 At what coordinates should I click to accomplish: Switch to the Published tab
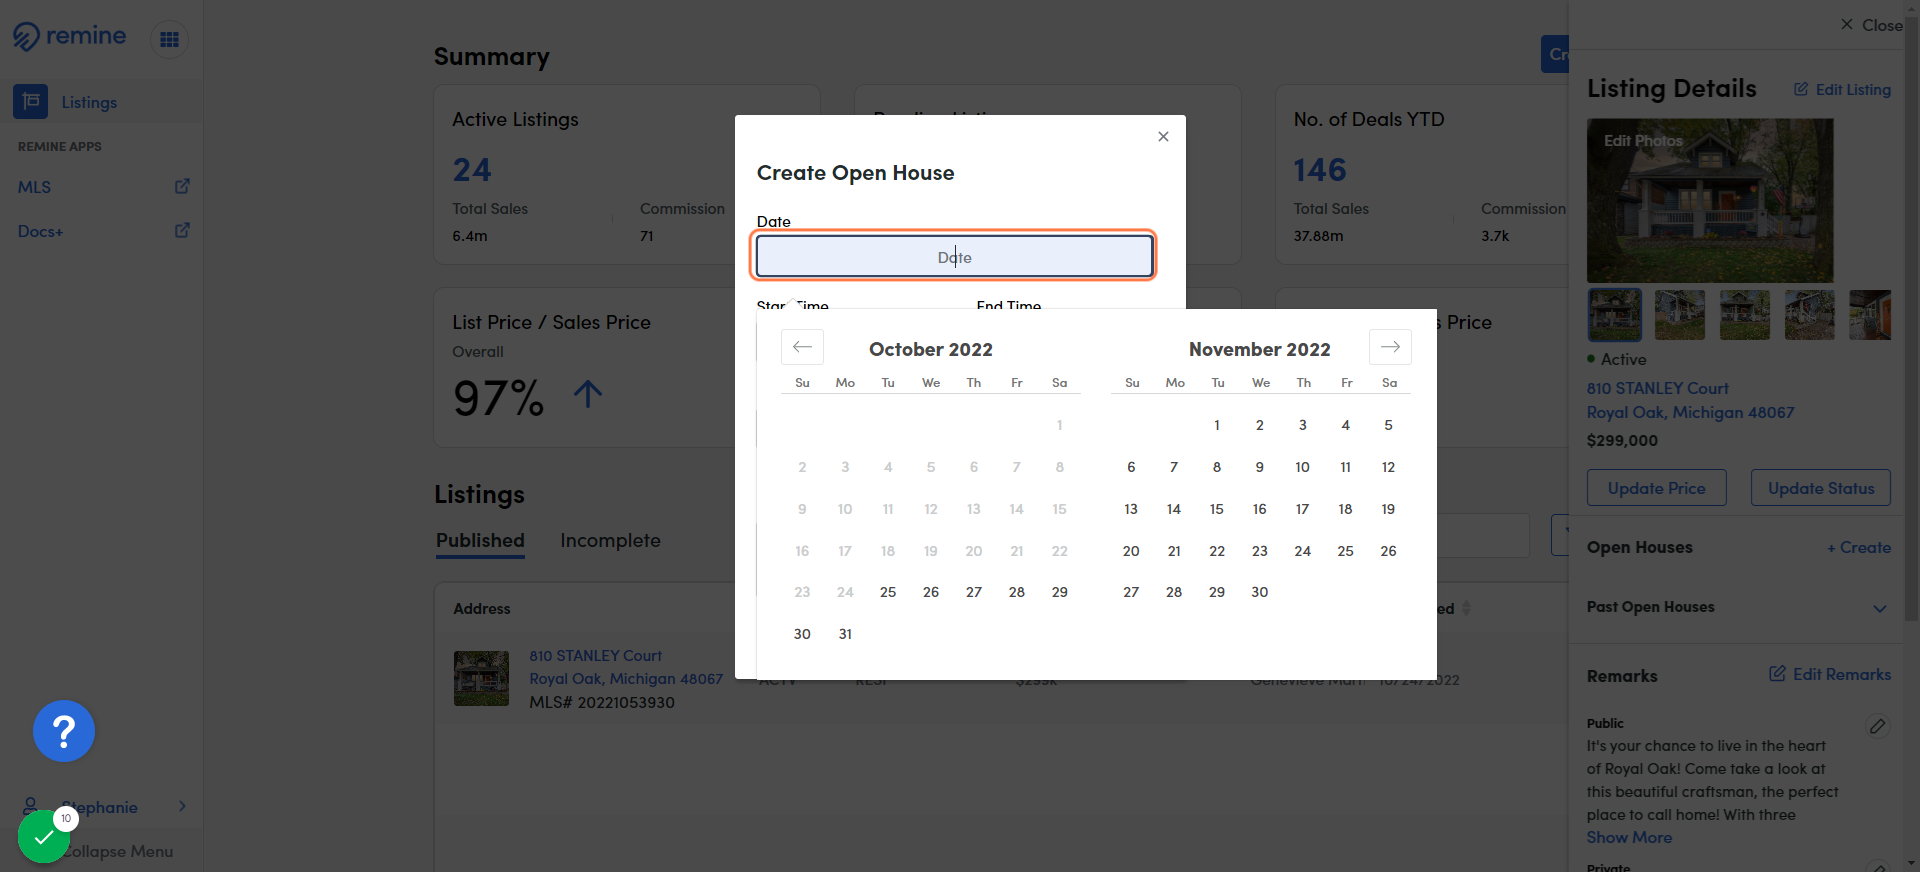tap(480, 540)
